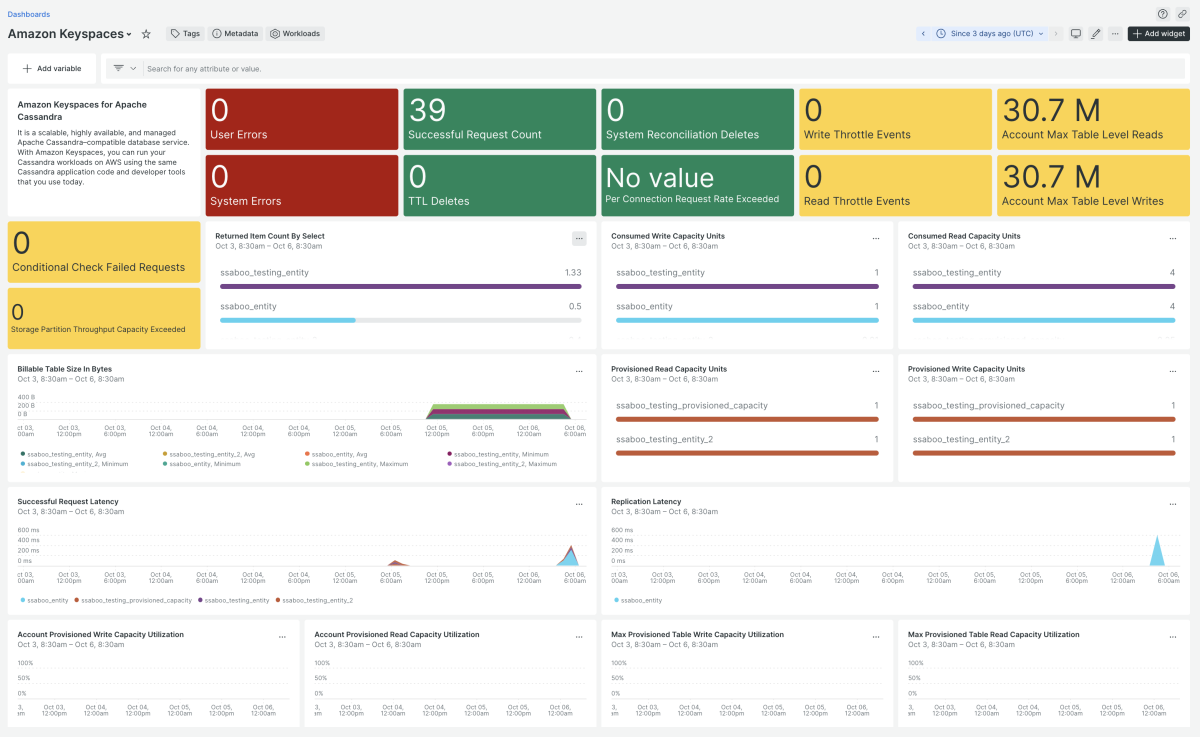1200x737 pixels.
Task: Select Account Max Table Level Reads tile
Action: pyautogui.click(x=1093, y=119)
